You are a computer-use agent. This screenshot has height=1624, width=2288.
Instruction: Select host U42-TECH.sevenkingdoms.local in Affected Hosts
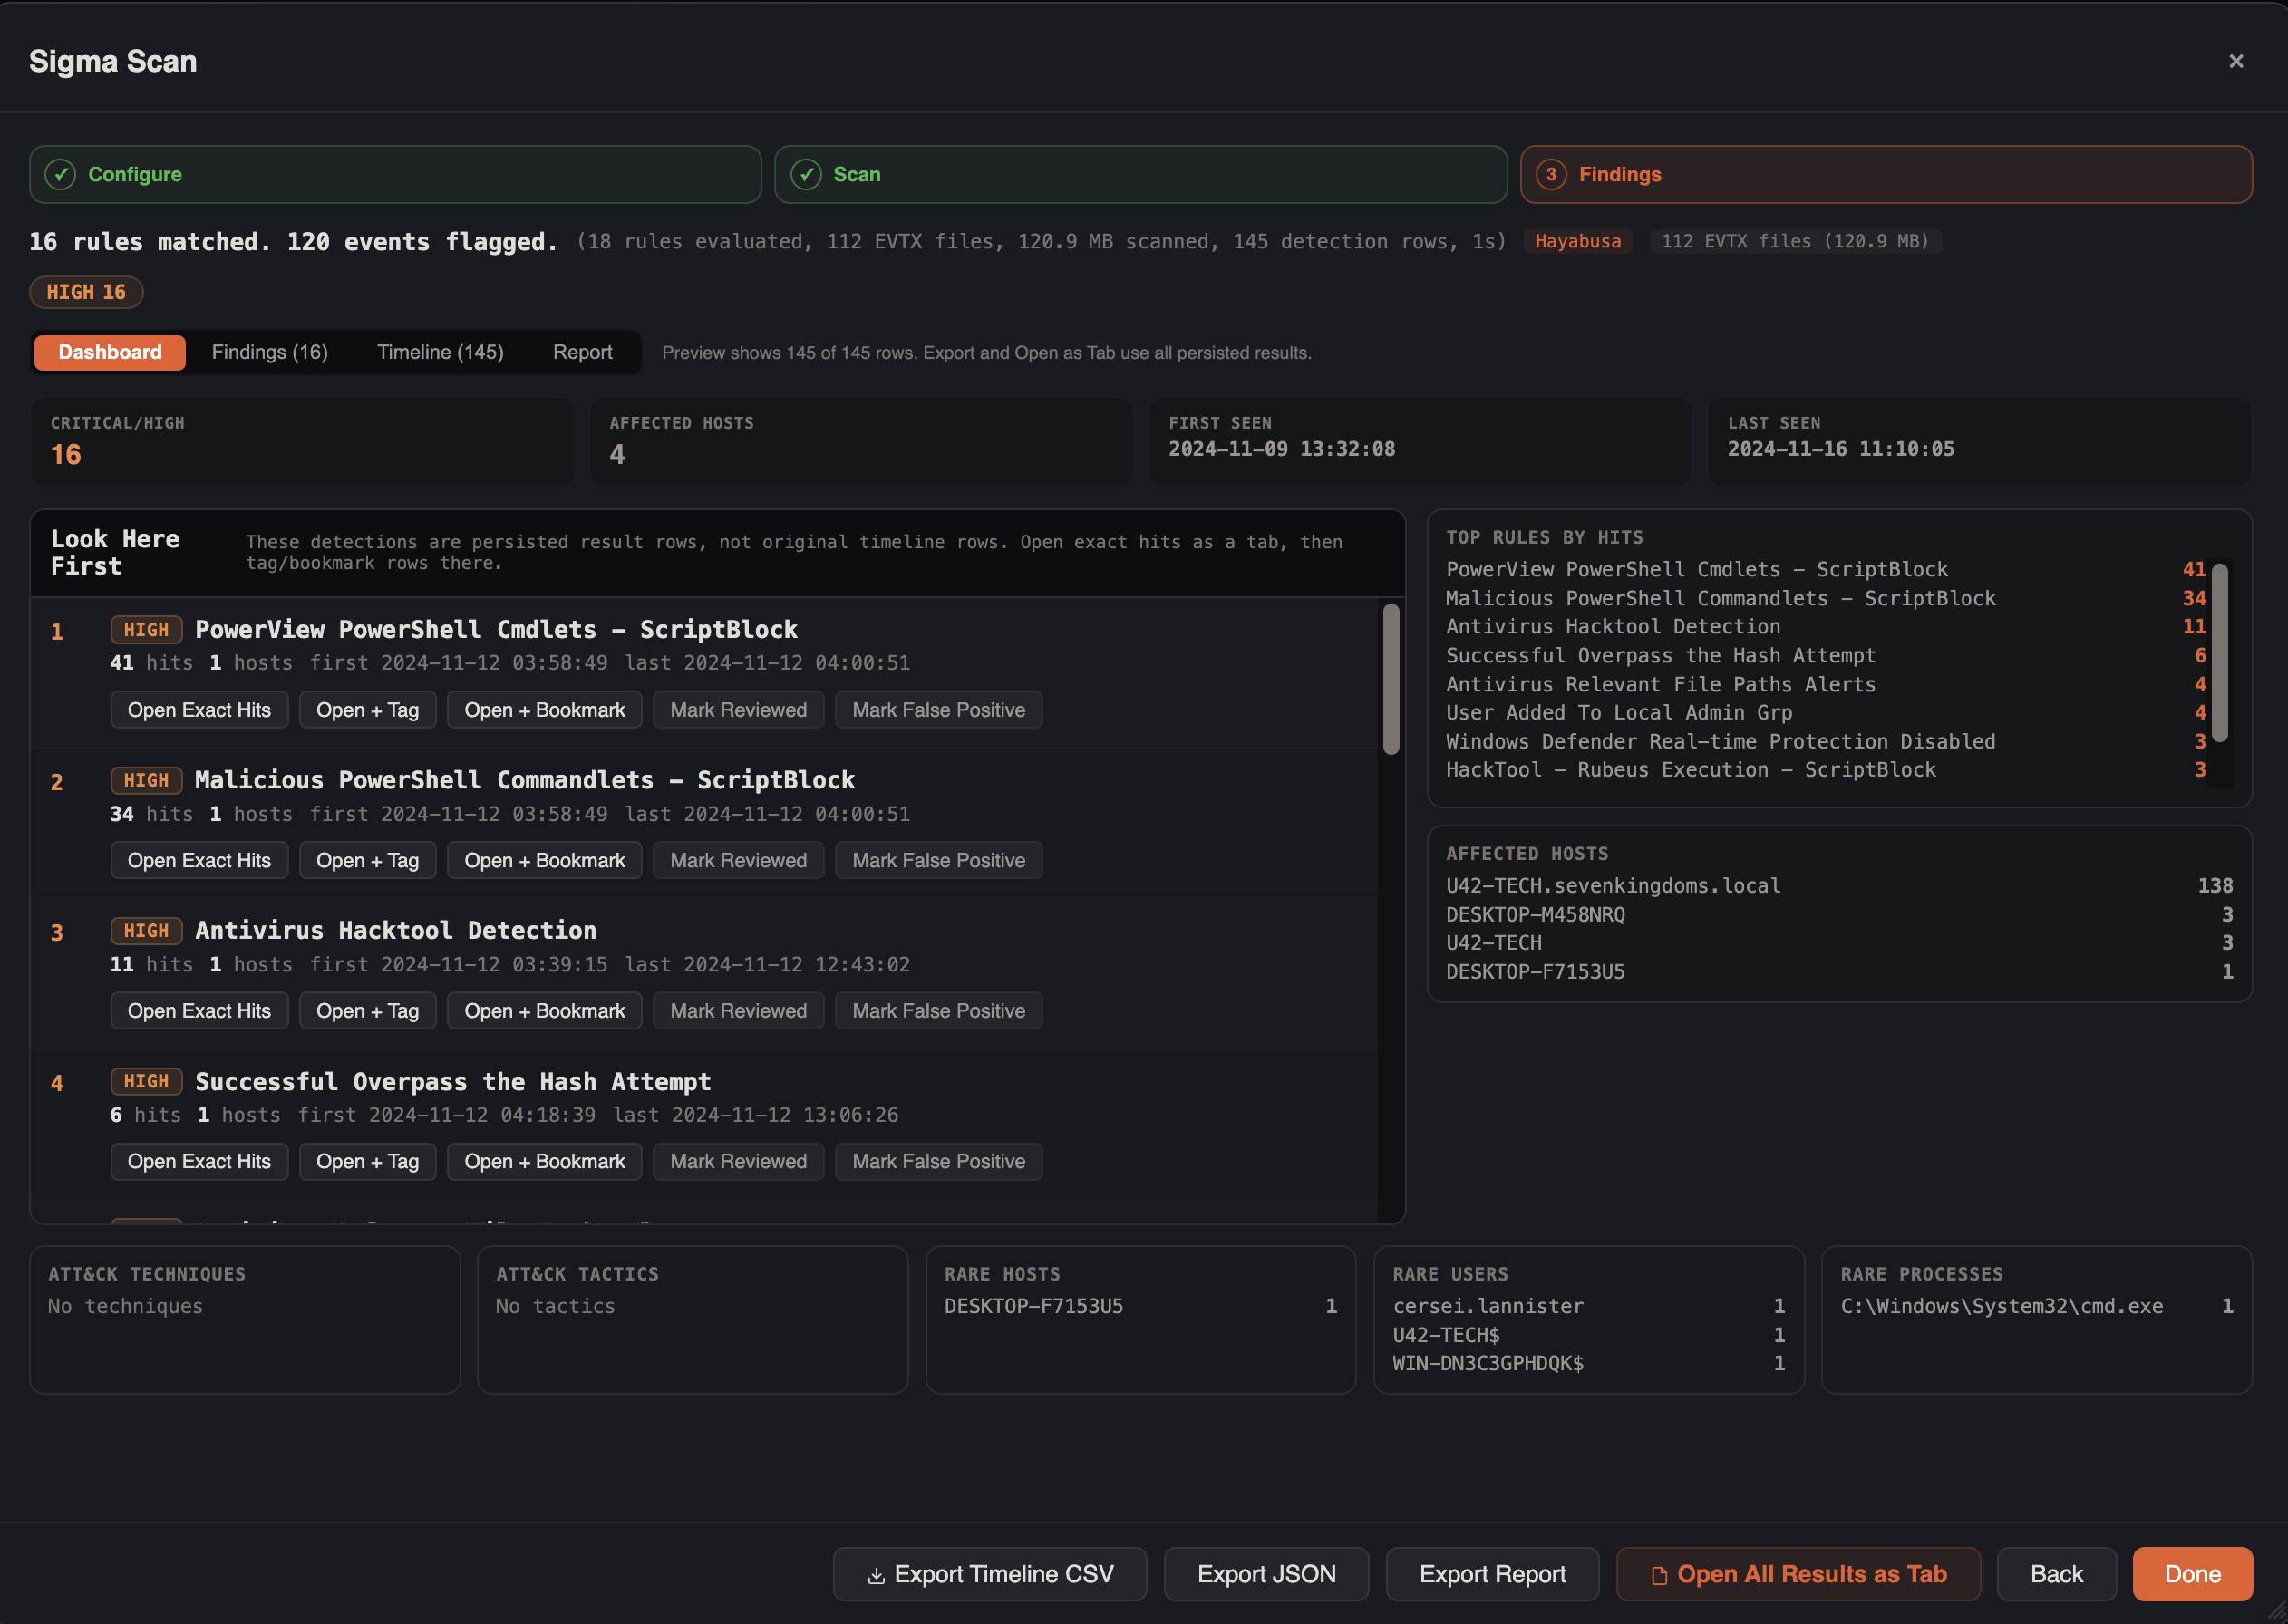(1840, 886)
